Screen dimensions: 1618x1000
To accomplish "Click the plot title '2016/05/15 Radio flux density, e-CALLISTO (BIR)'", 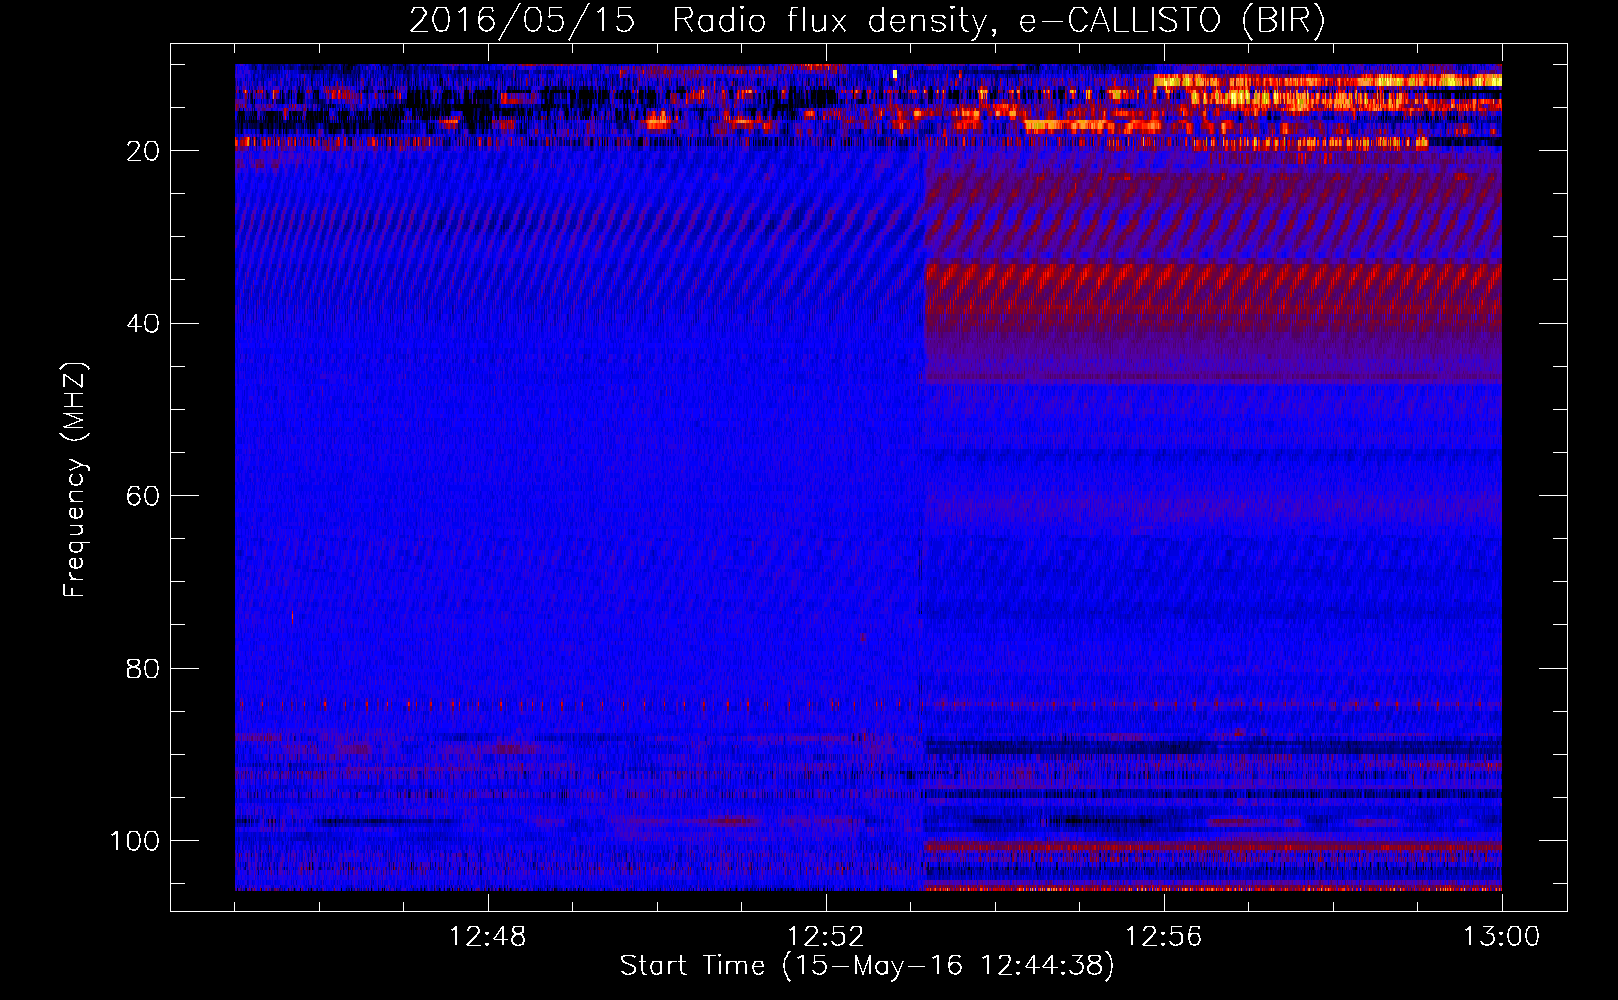I will tap(867, 21).
